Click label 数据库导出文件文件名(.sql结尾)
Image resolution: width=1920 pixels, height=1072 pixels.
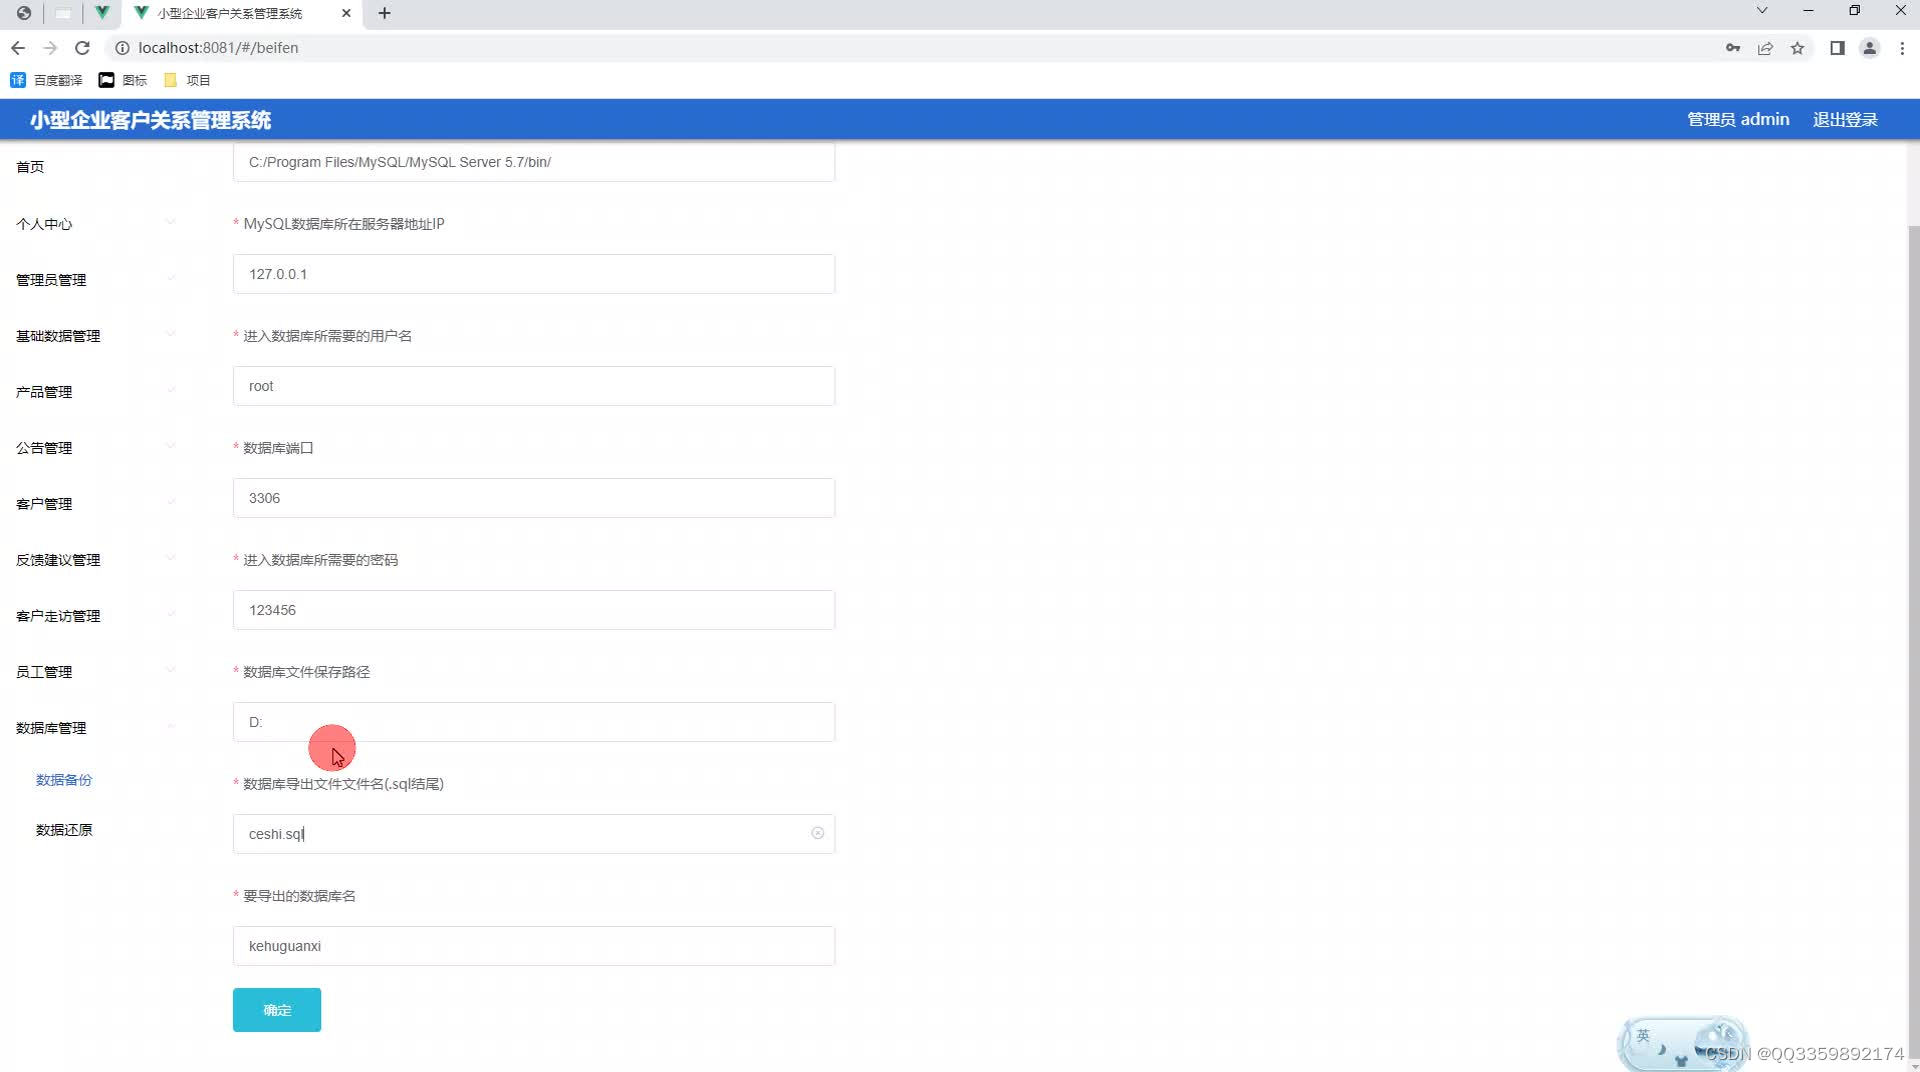tap(344, 784)
